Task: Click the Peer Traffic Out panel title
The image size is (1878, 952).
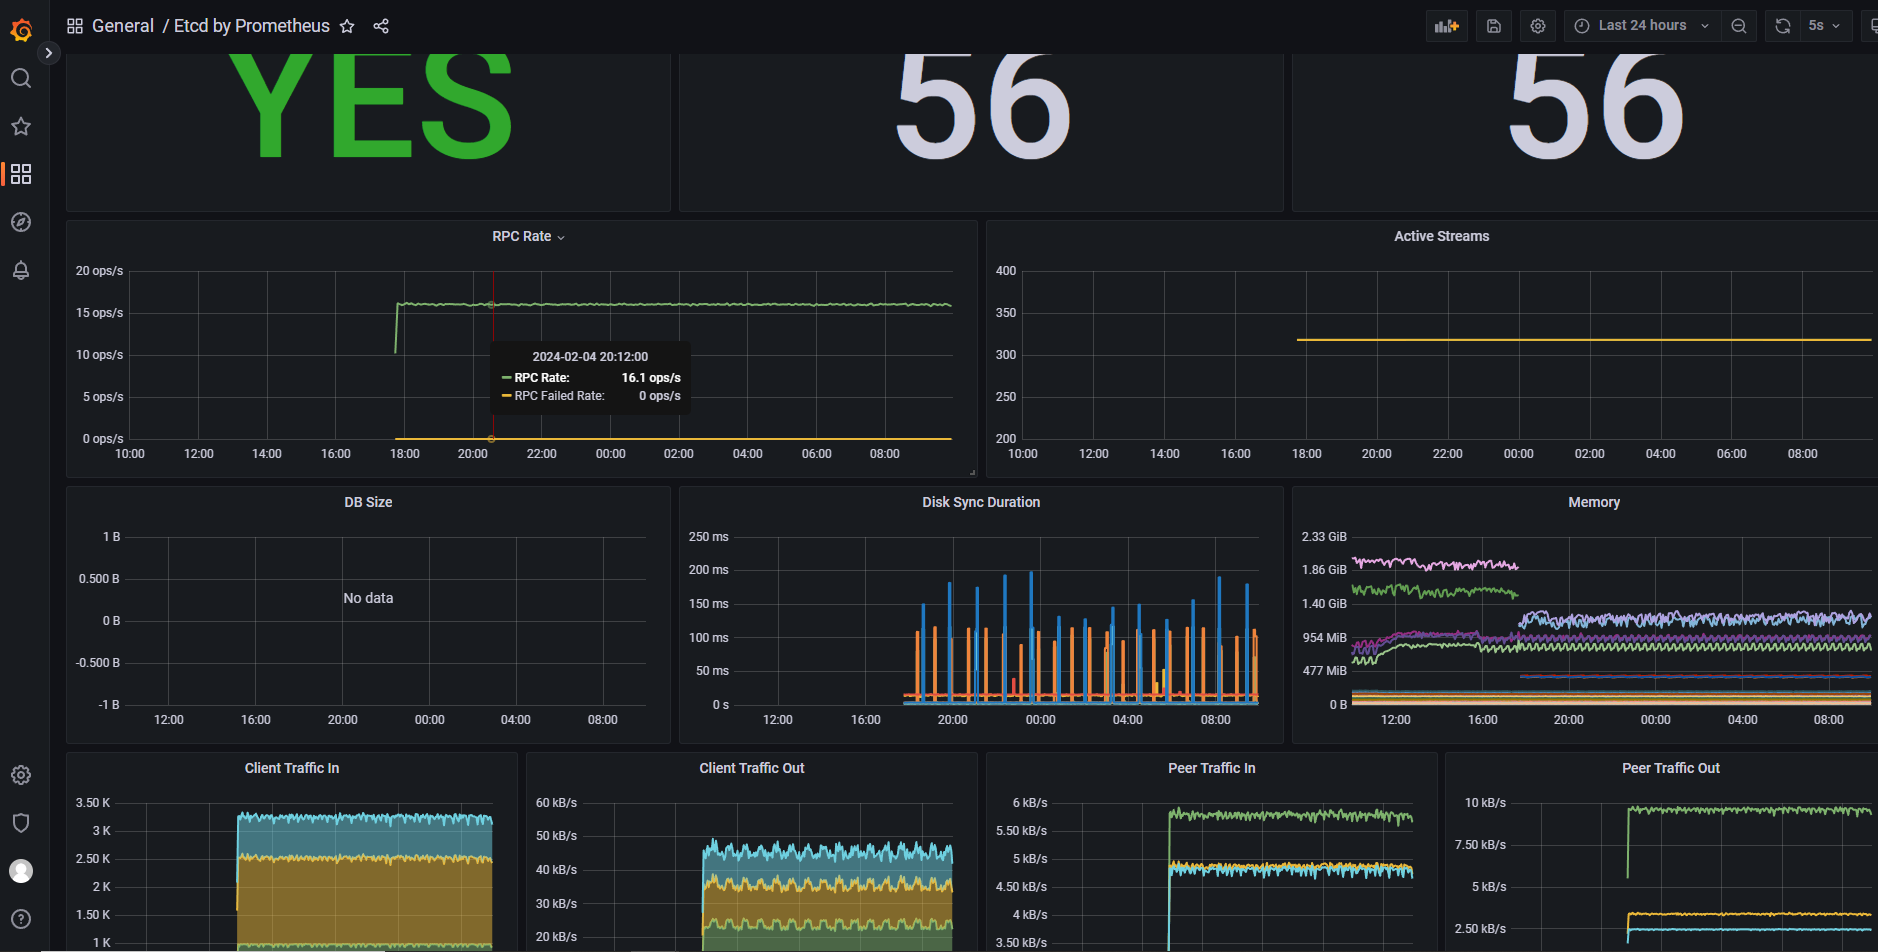Action: 1671,768
